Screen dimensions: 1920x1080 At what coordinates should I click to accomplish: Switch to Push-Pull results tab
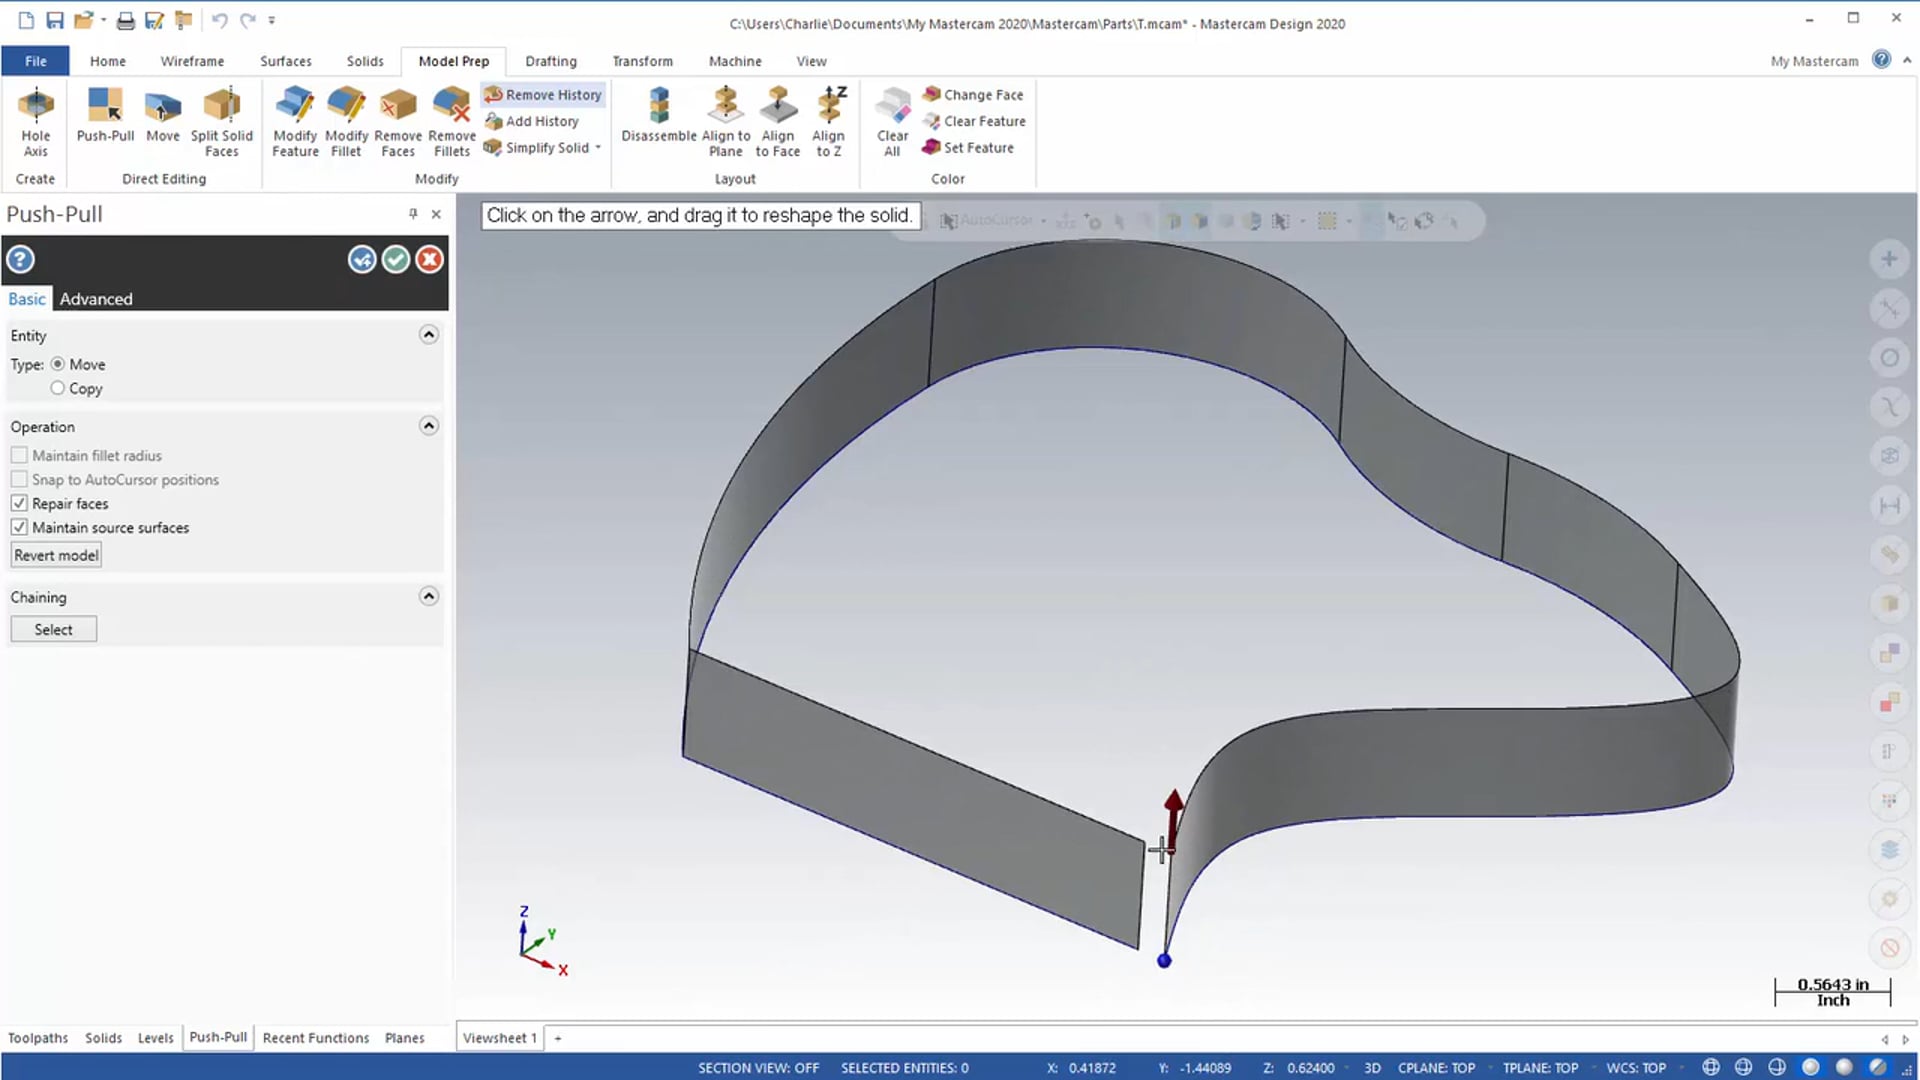click(219, 1038)
